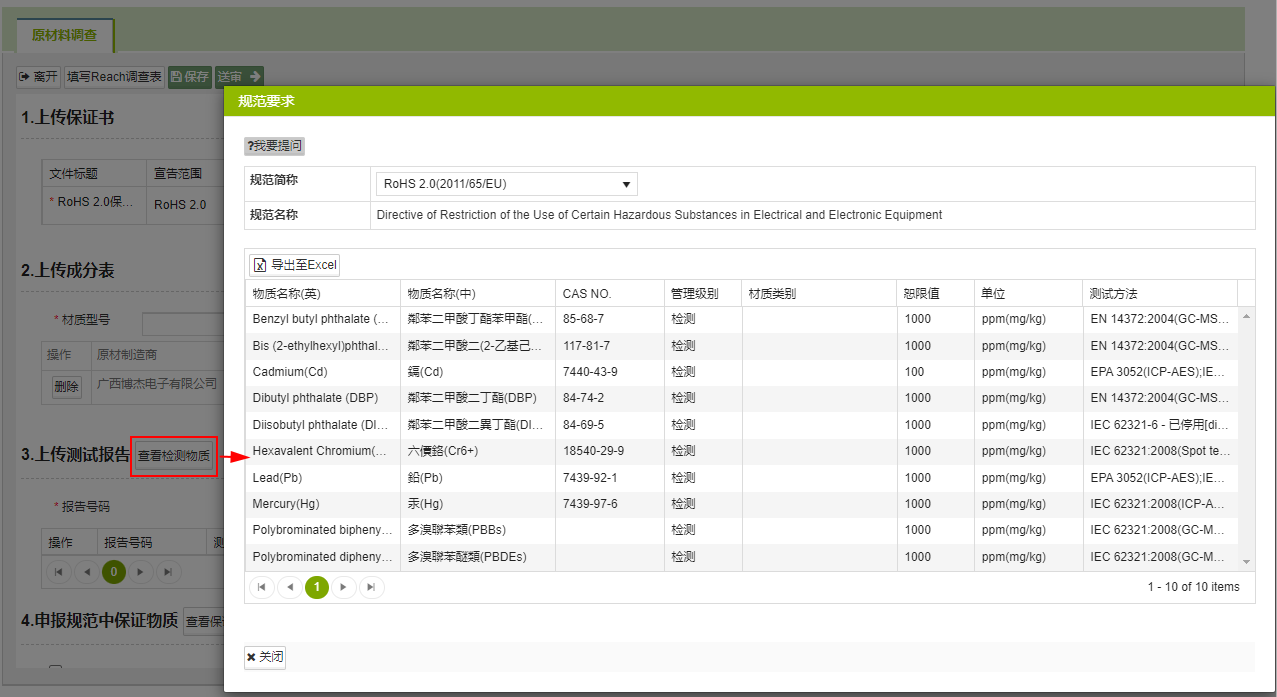Click the 送审 submit button

click(240, 77)
